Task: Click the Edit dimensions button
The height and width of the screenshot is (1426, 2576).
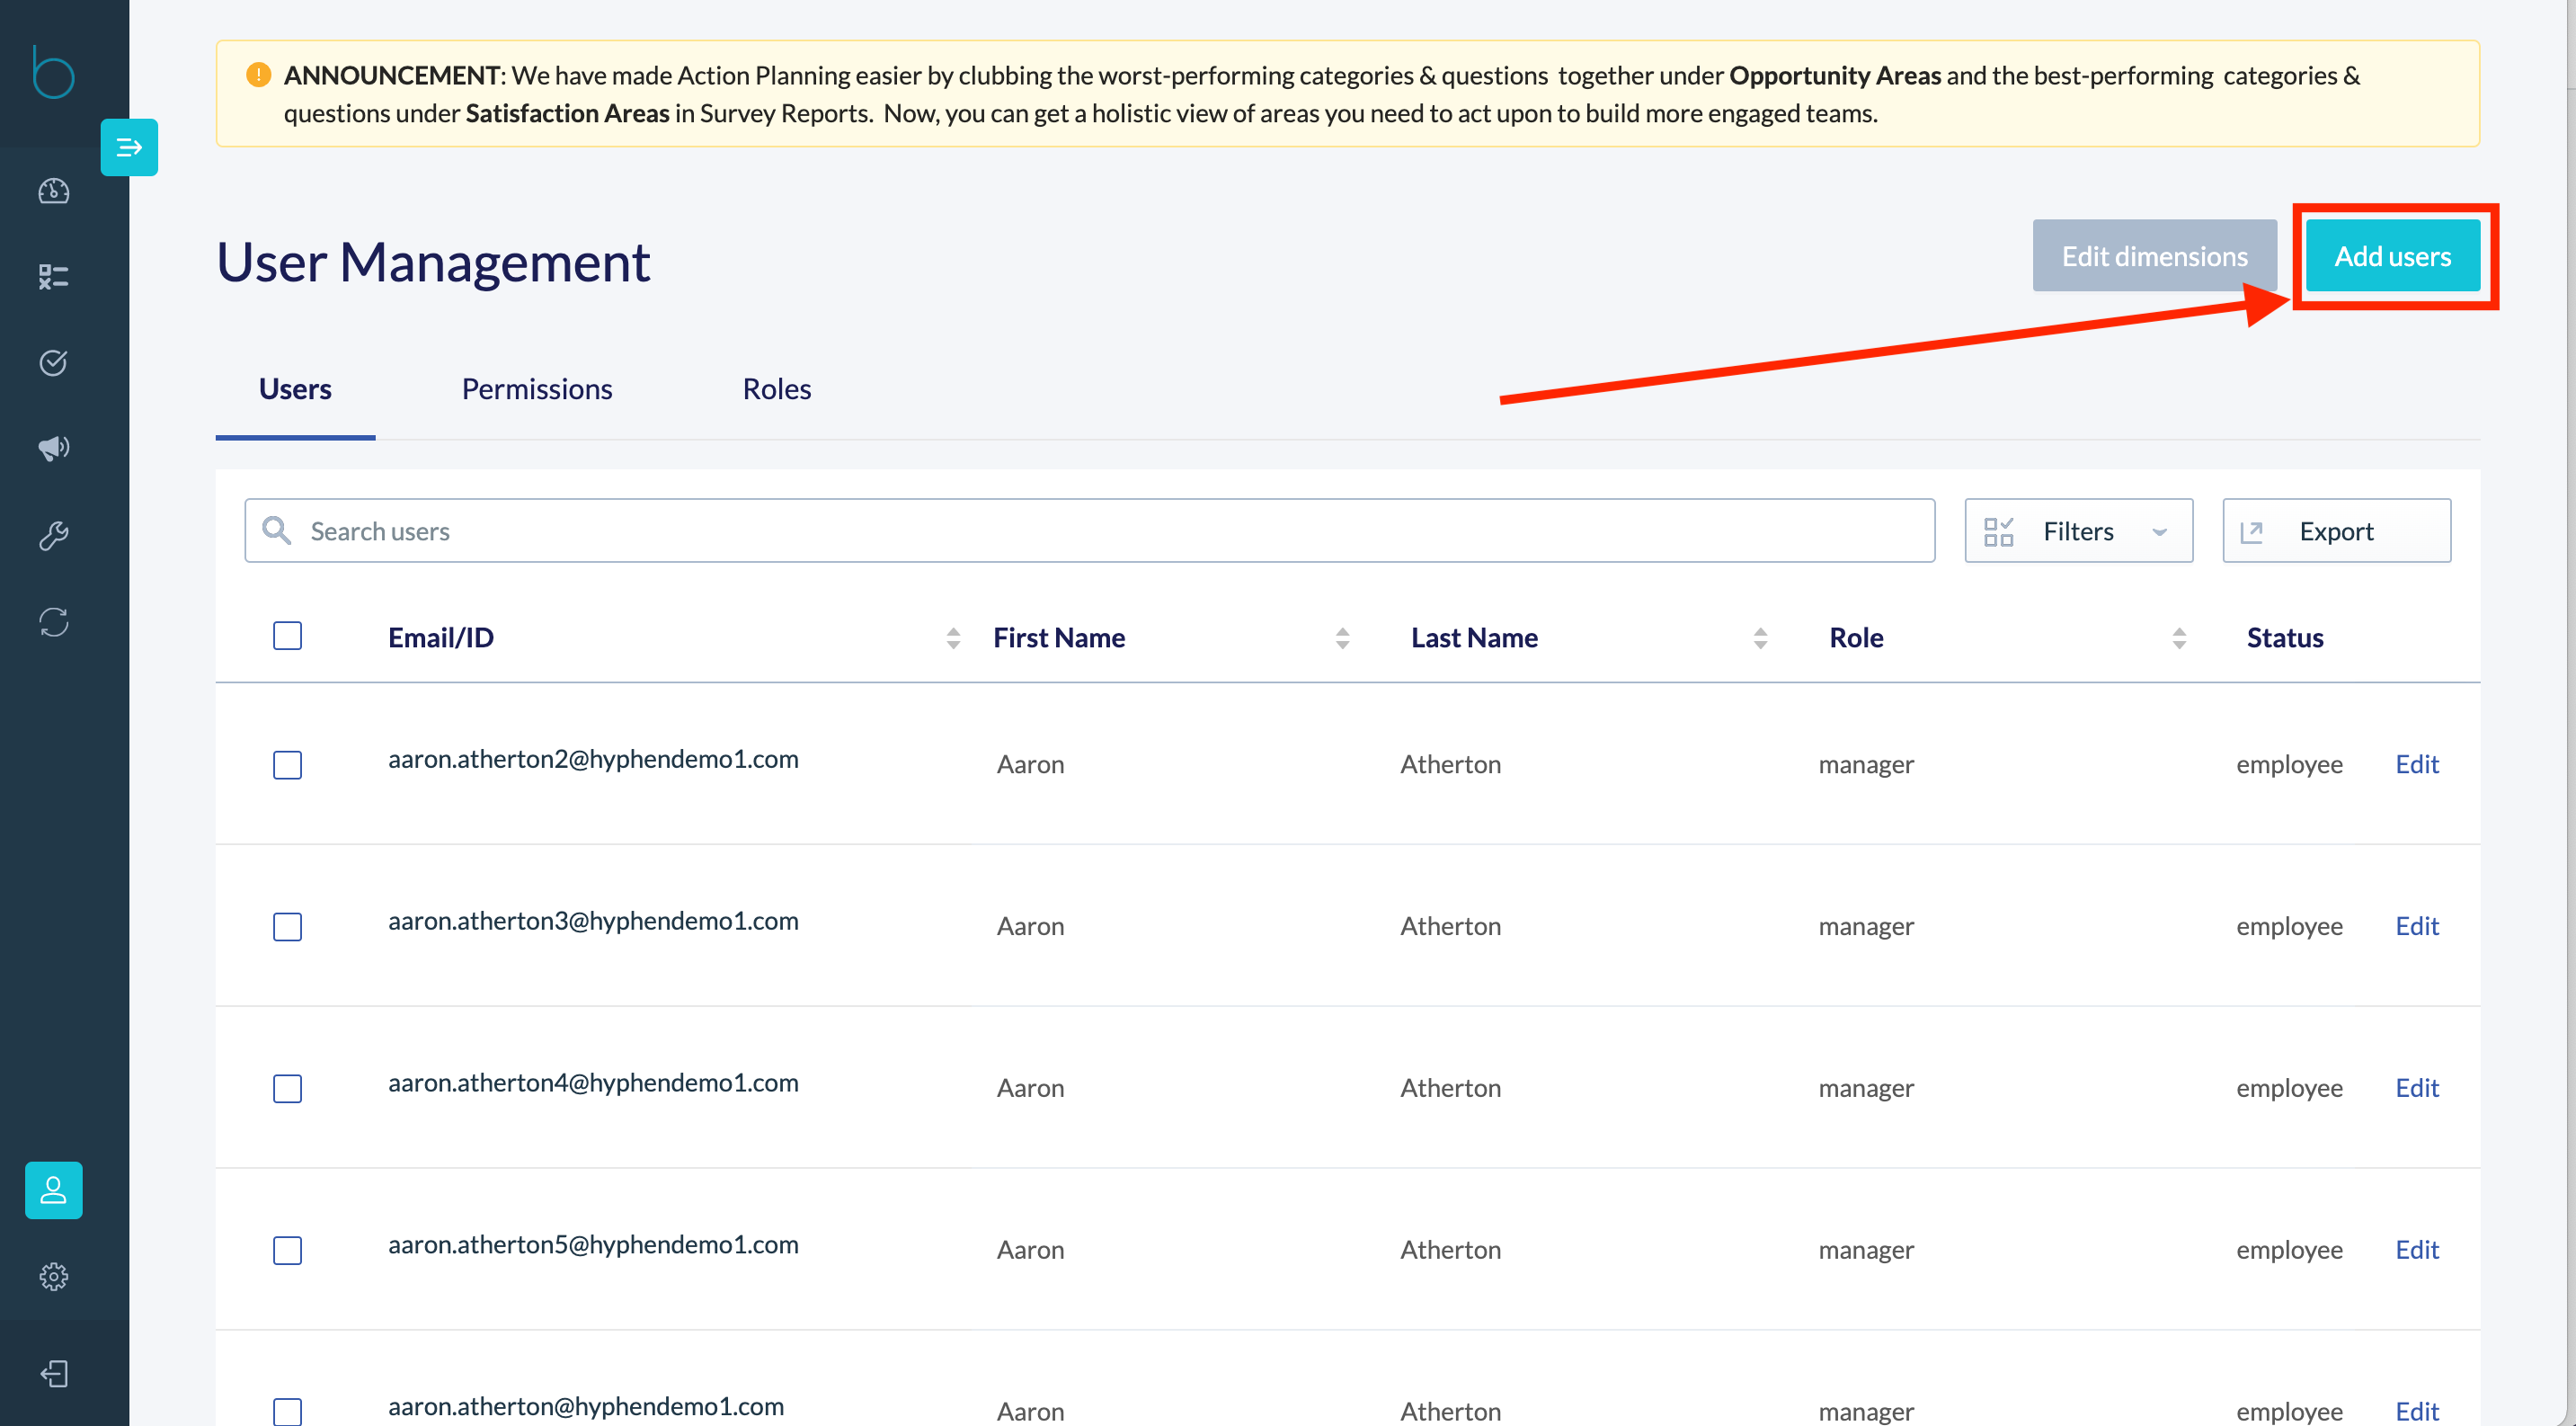Action: (x=2154, y=256)
